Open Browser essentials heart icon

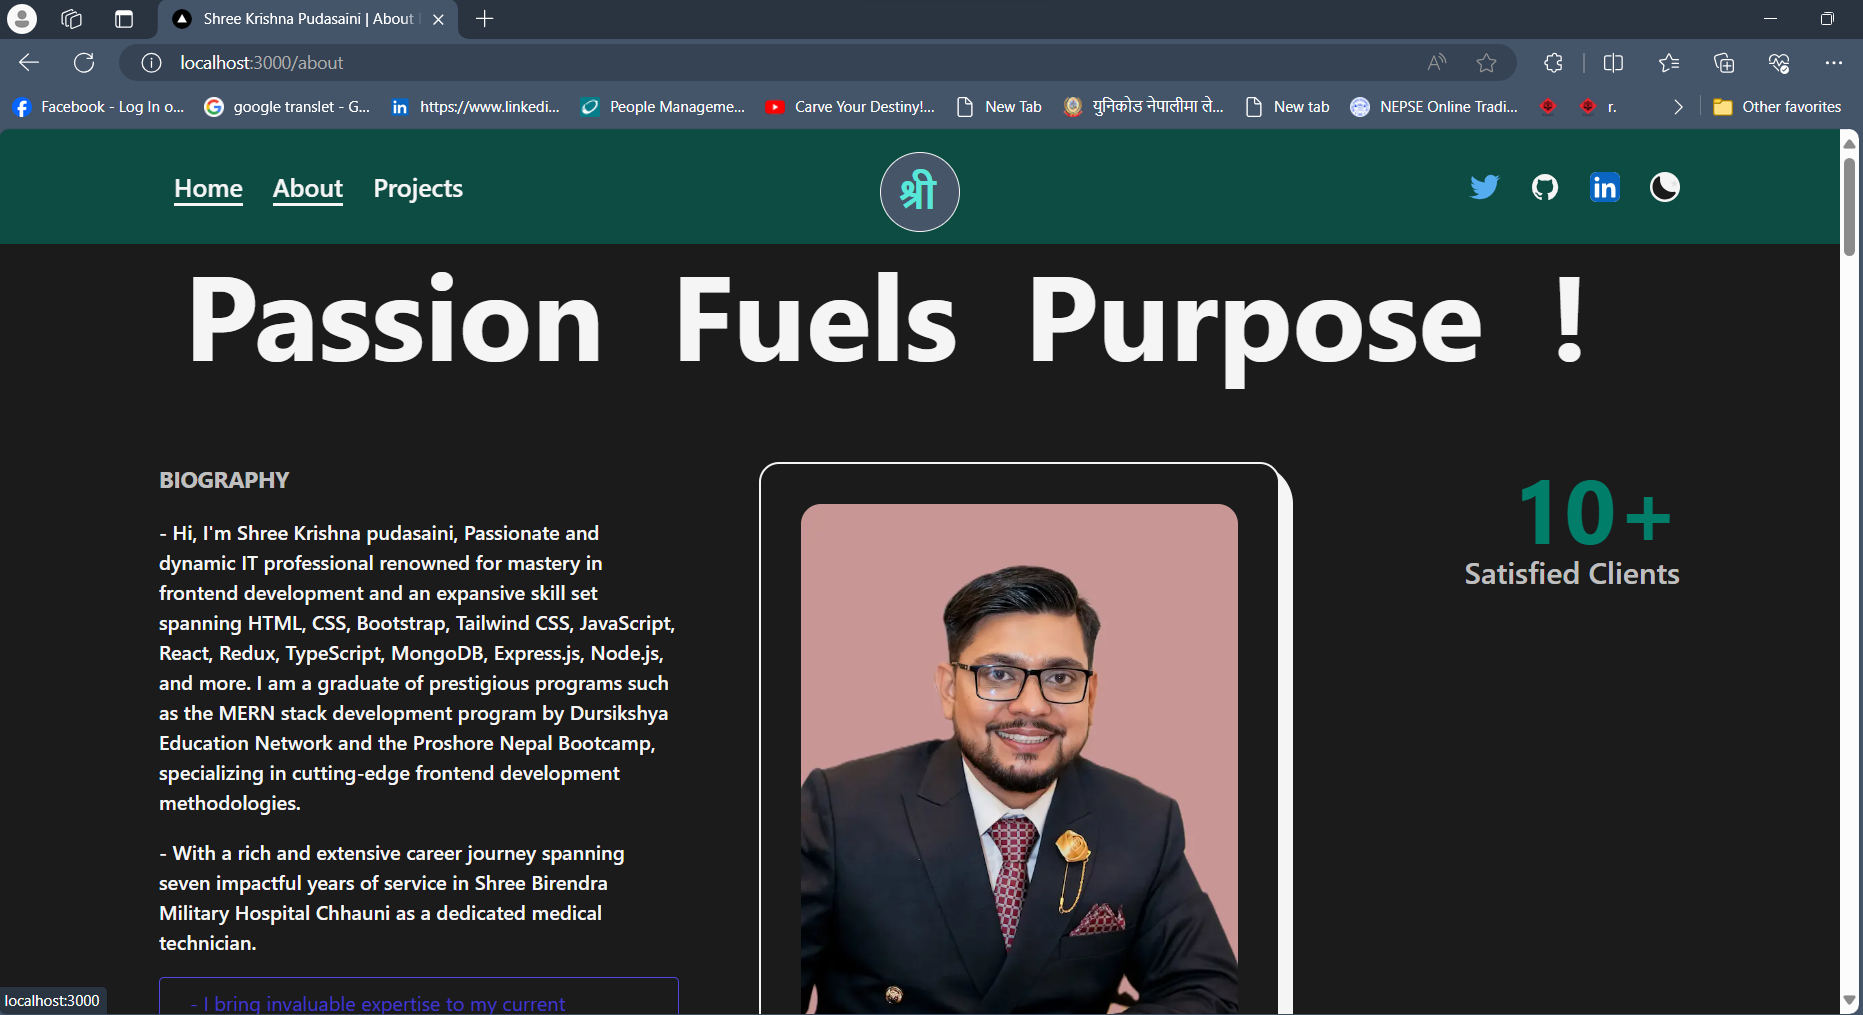(x=1779, y=63)
